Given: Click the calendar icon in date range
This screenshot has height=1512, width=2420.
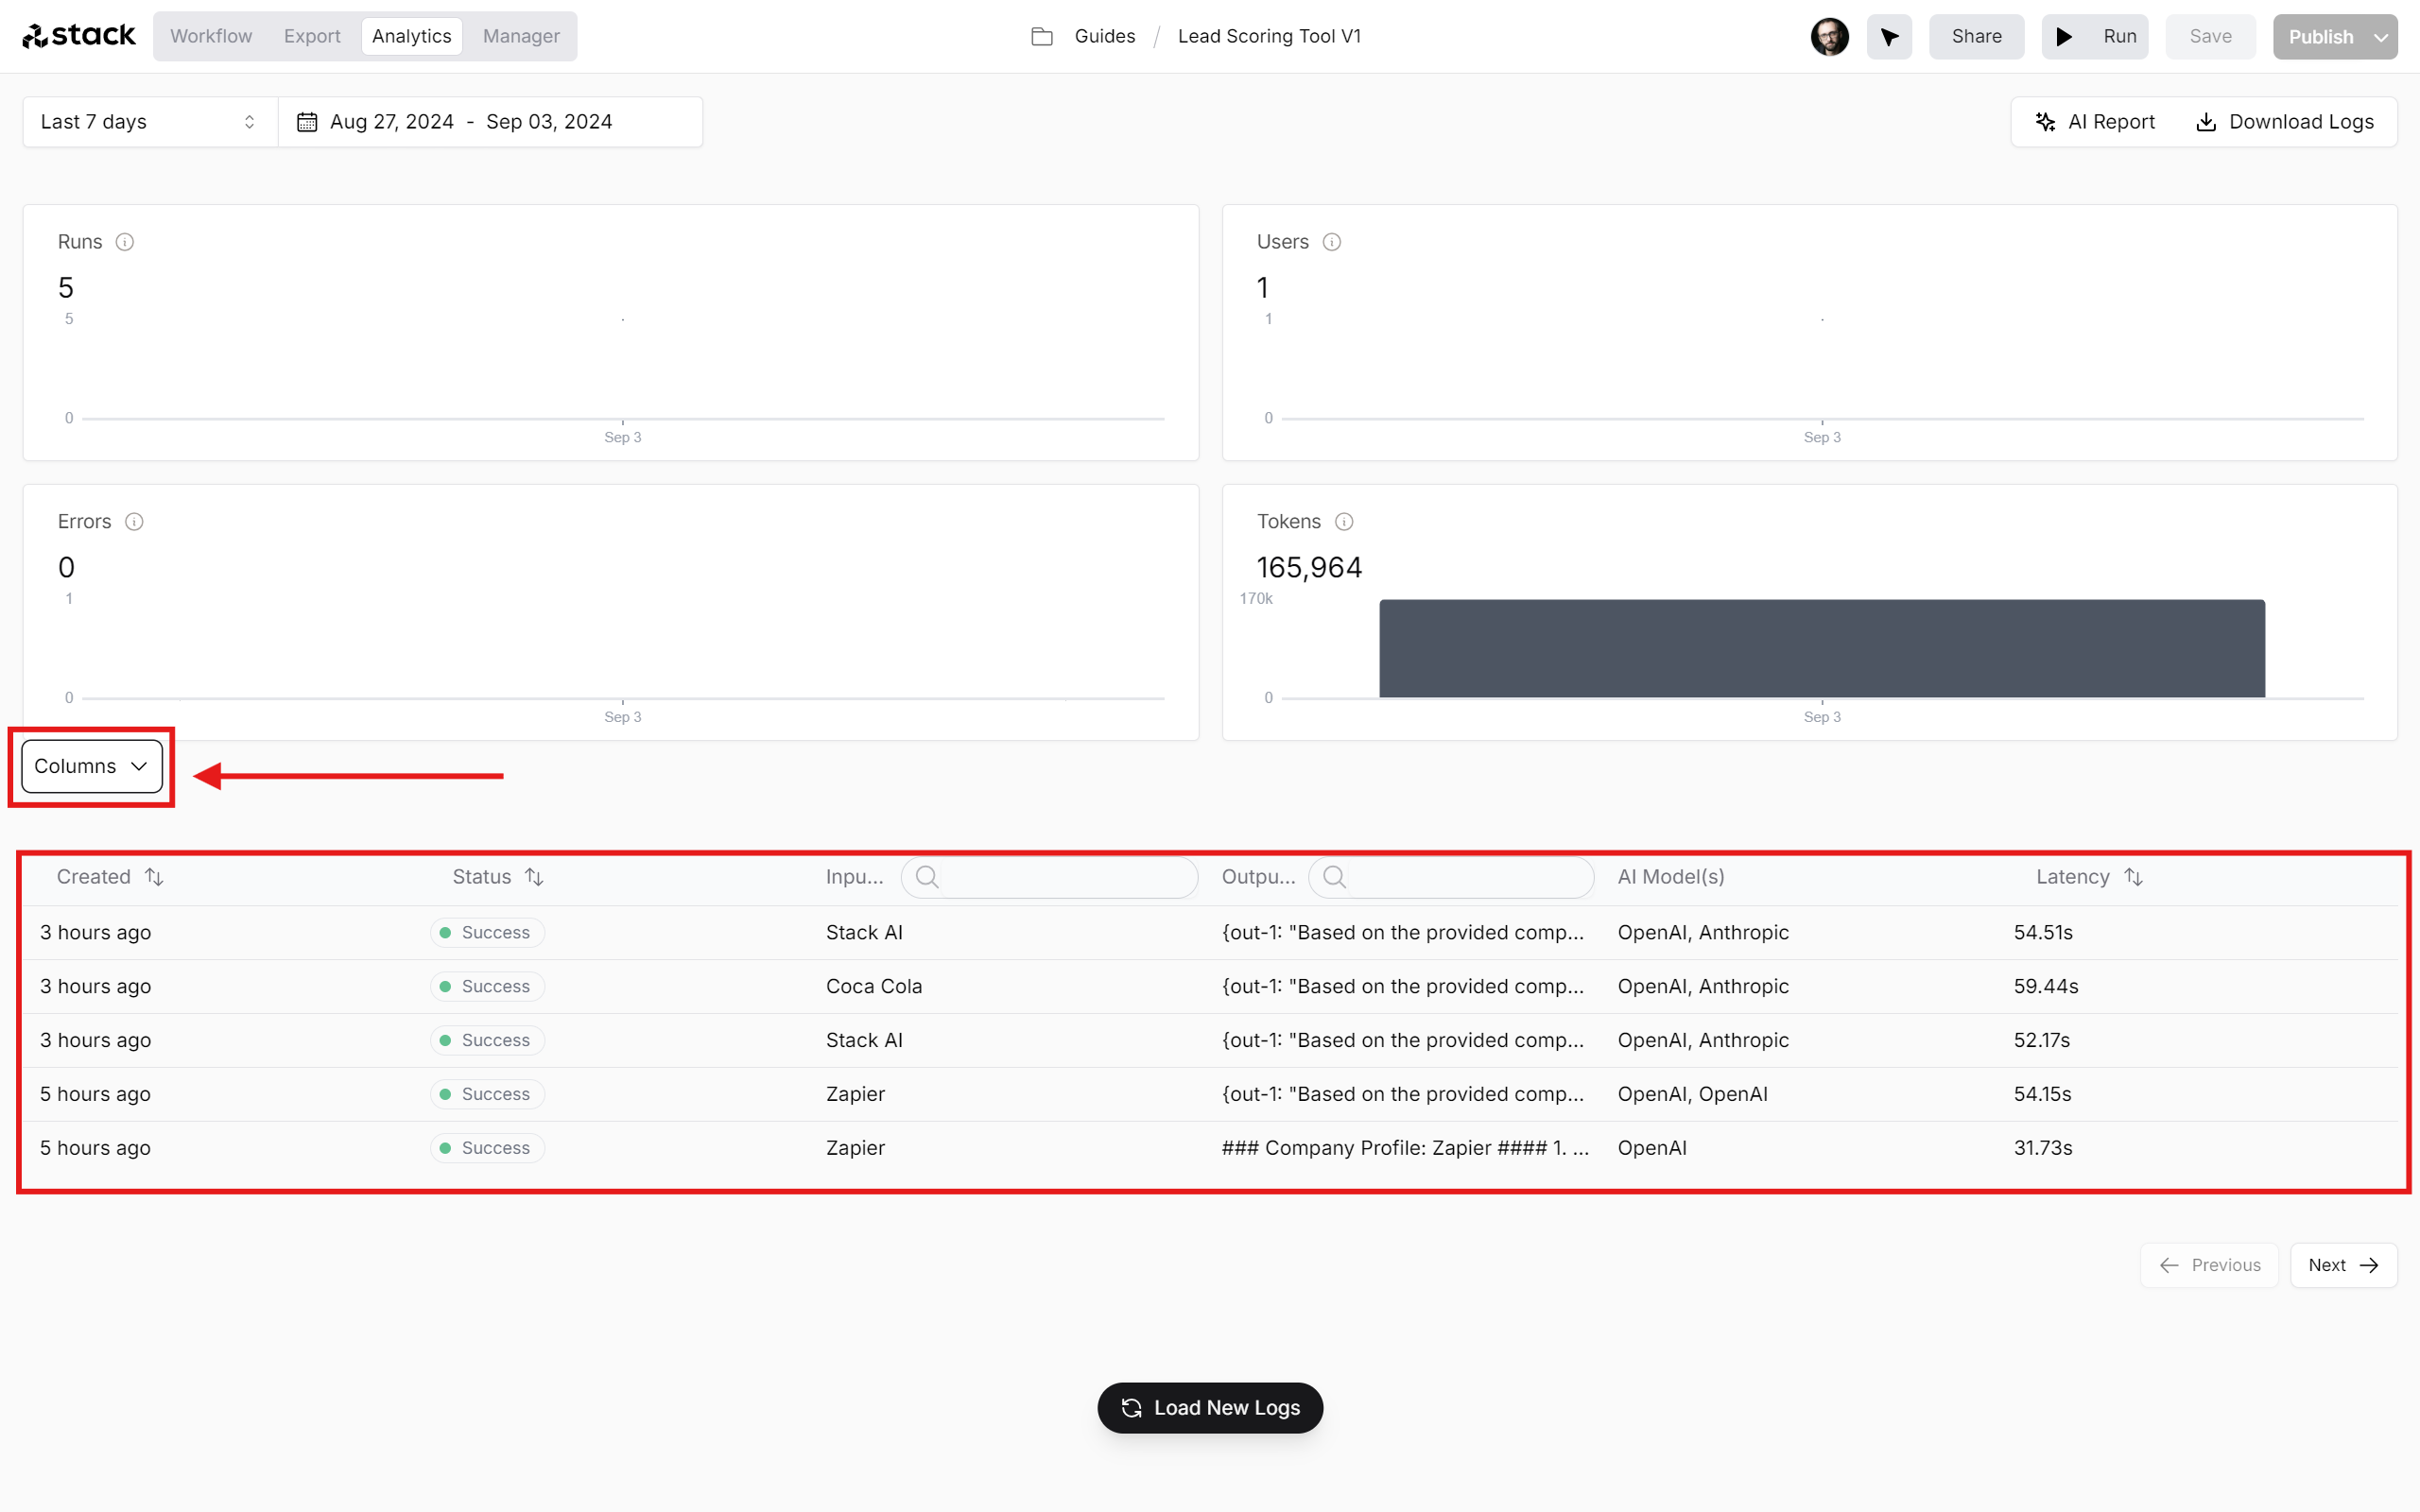Looking at the screenshot, I should click(x=307, y=122).
